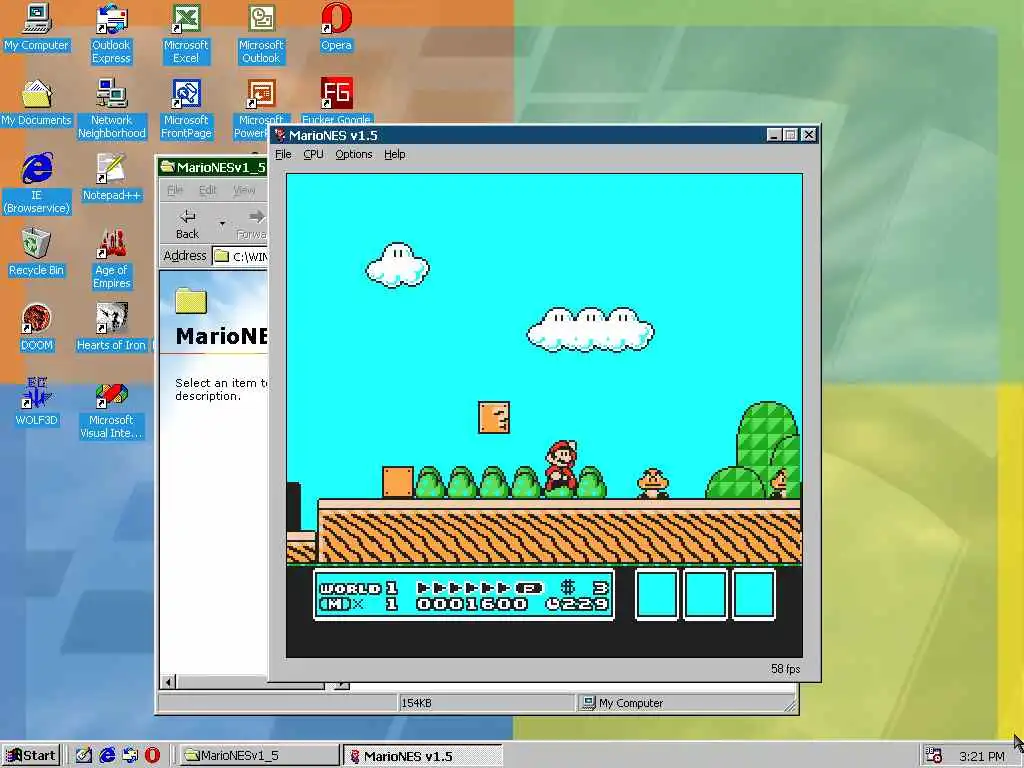This screenshot has width=1024, height=768.
Task: Click the My Computer status bar zone
Action: click(x=686, y=703)
